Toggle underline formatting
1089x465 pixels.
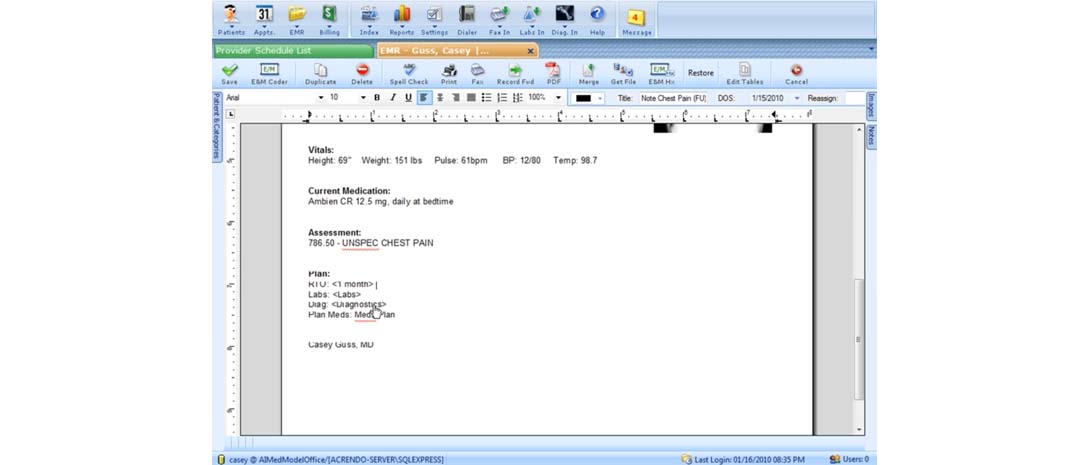tap(408, 98)
